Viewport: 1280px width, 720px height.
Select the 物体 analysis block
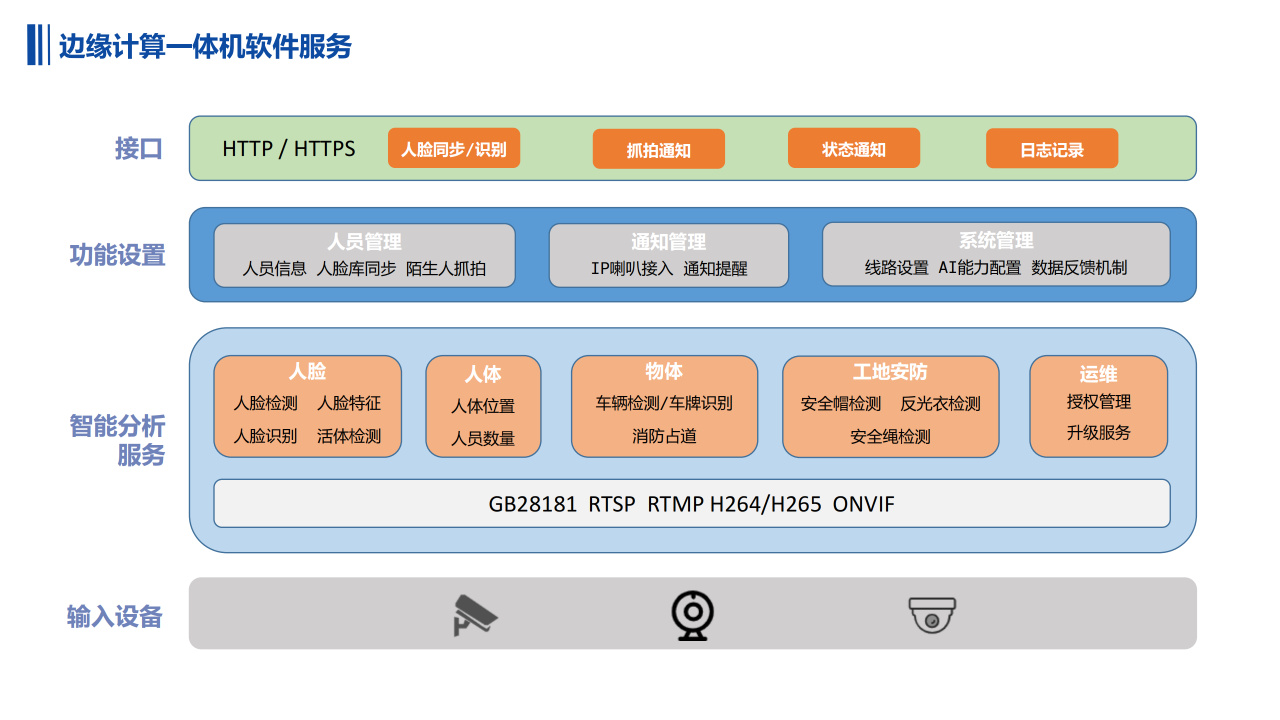click(664, 406)
